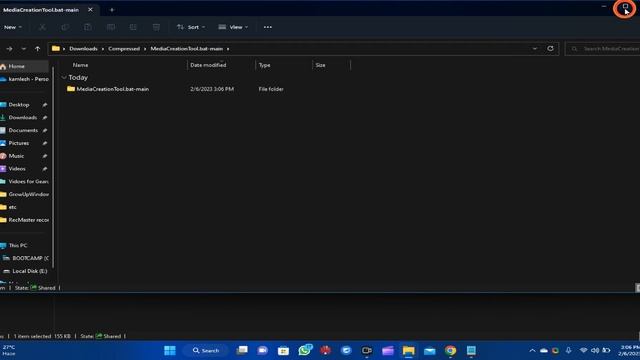640x360 pixels.
Task: Click the microphone icon in system tray
Action: (x=568, y=351)
